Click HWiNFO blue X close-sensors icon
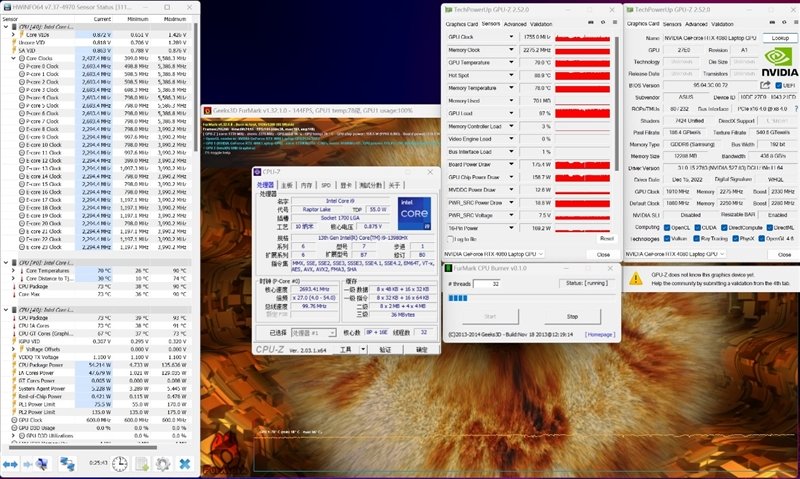 [185, 464]
